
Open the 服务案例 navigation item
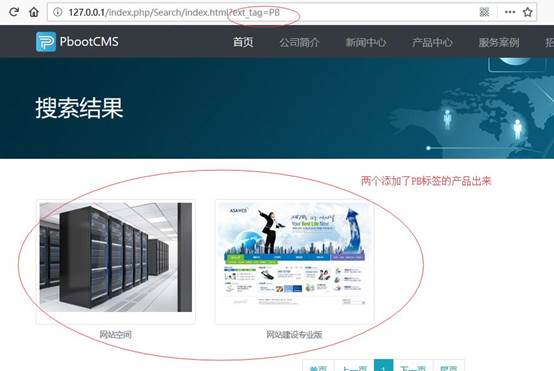point(499,42)
